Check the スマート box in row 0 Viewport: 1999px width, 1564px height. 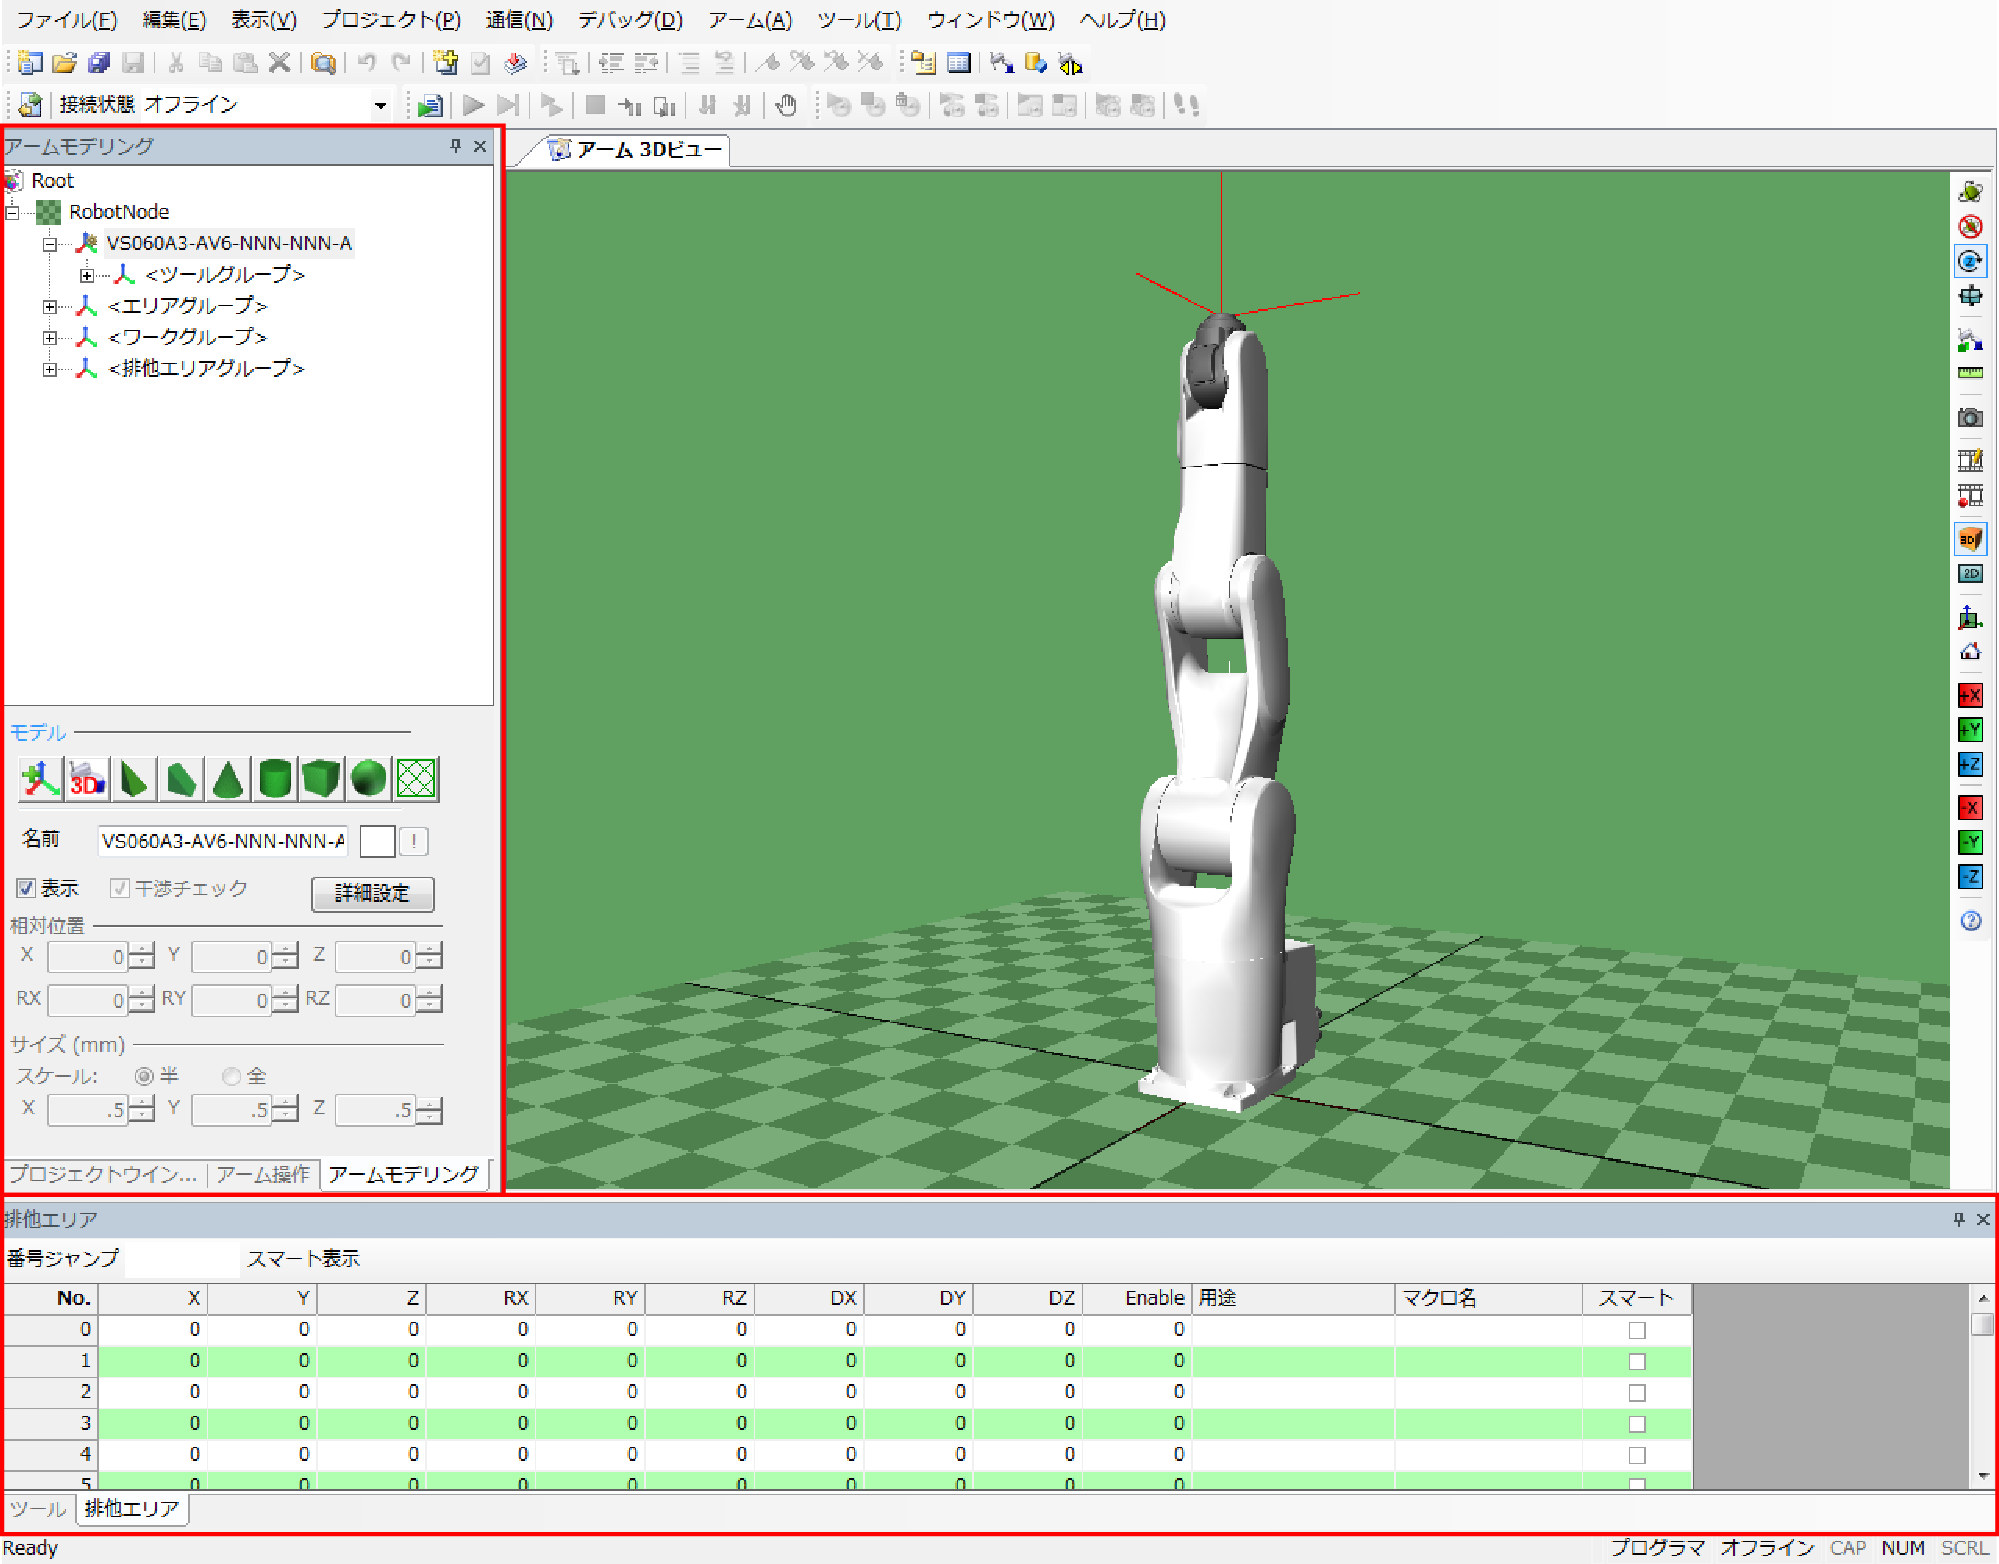click(1636, 1330)
